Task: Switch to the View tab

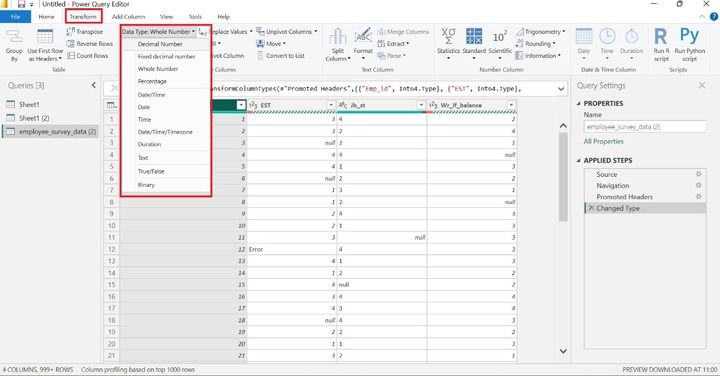Action: click(x=166, y=17)
